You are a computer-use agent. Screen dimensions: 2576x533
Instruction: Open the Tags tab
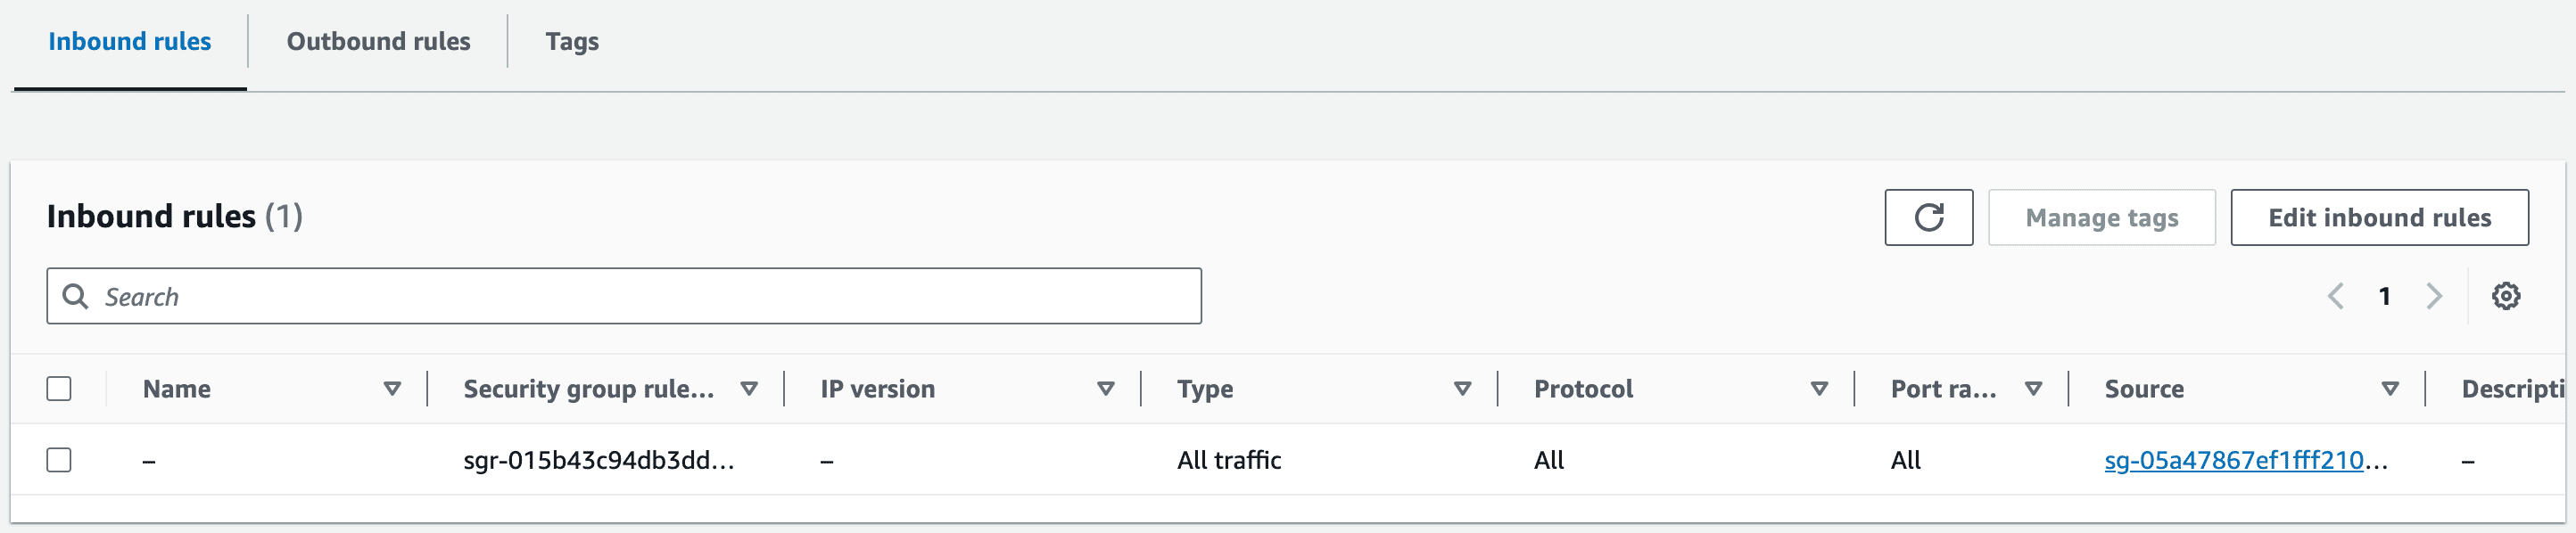[572, 41]
